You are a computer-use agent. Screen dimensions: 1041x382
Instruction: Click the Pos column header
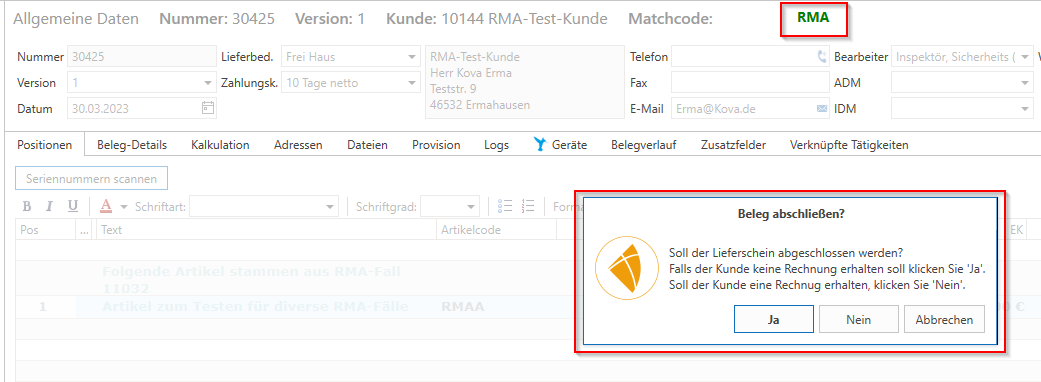click(45, 230)
